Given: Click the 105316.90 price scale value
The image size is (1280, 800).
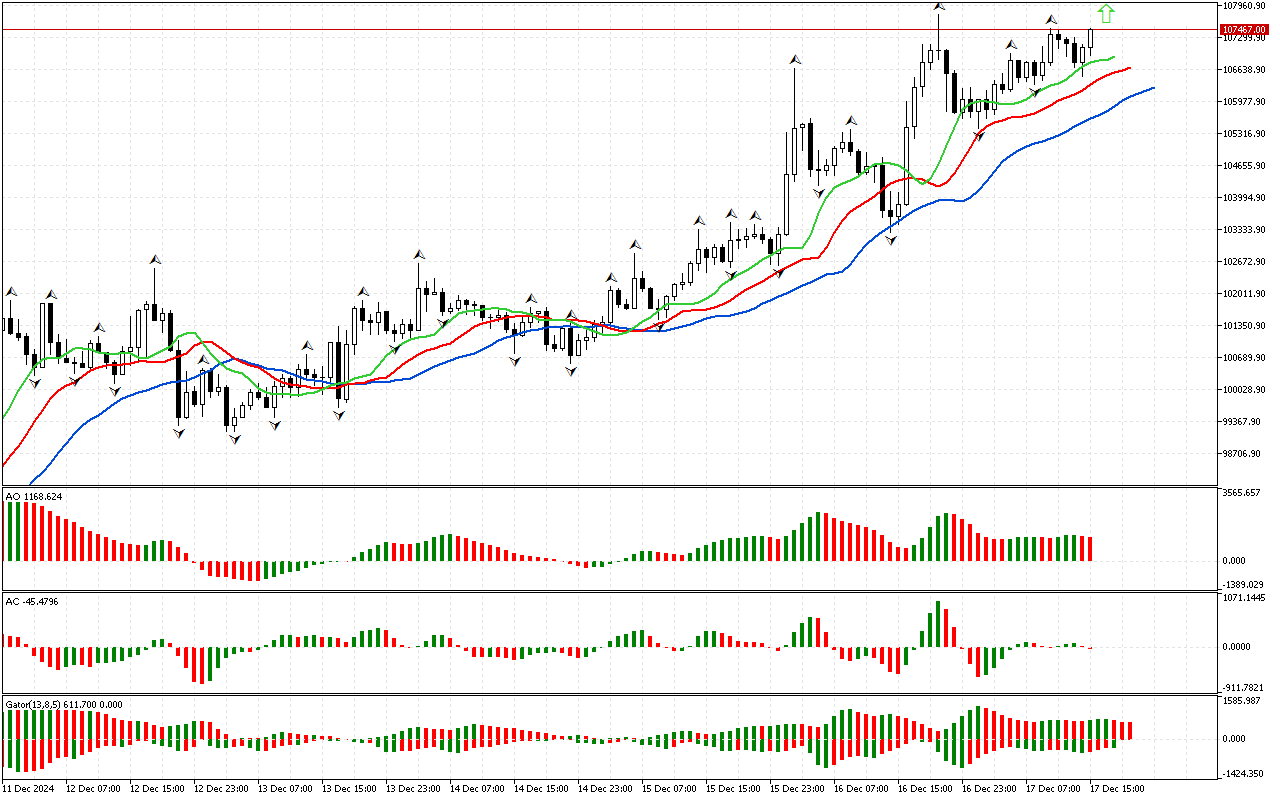Looking at the screenshot, I should [x=1245, y=134].
